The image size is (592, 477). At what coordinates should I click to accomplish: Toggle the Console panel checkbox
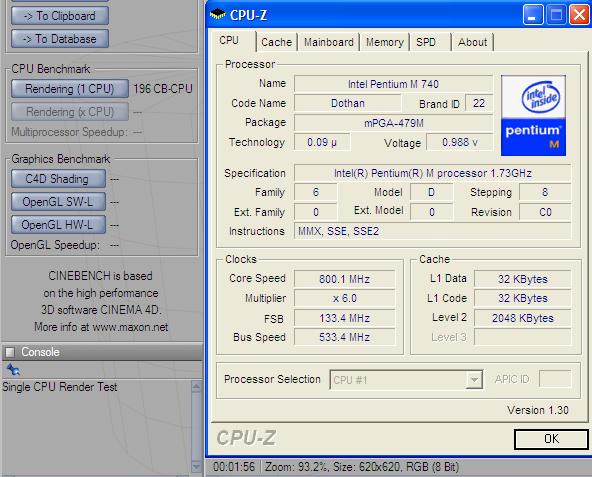(x=10, y=352)
